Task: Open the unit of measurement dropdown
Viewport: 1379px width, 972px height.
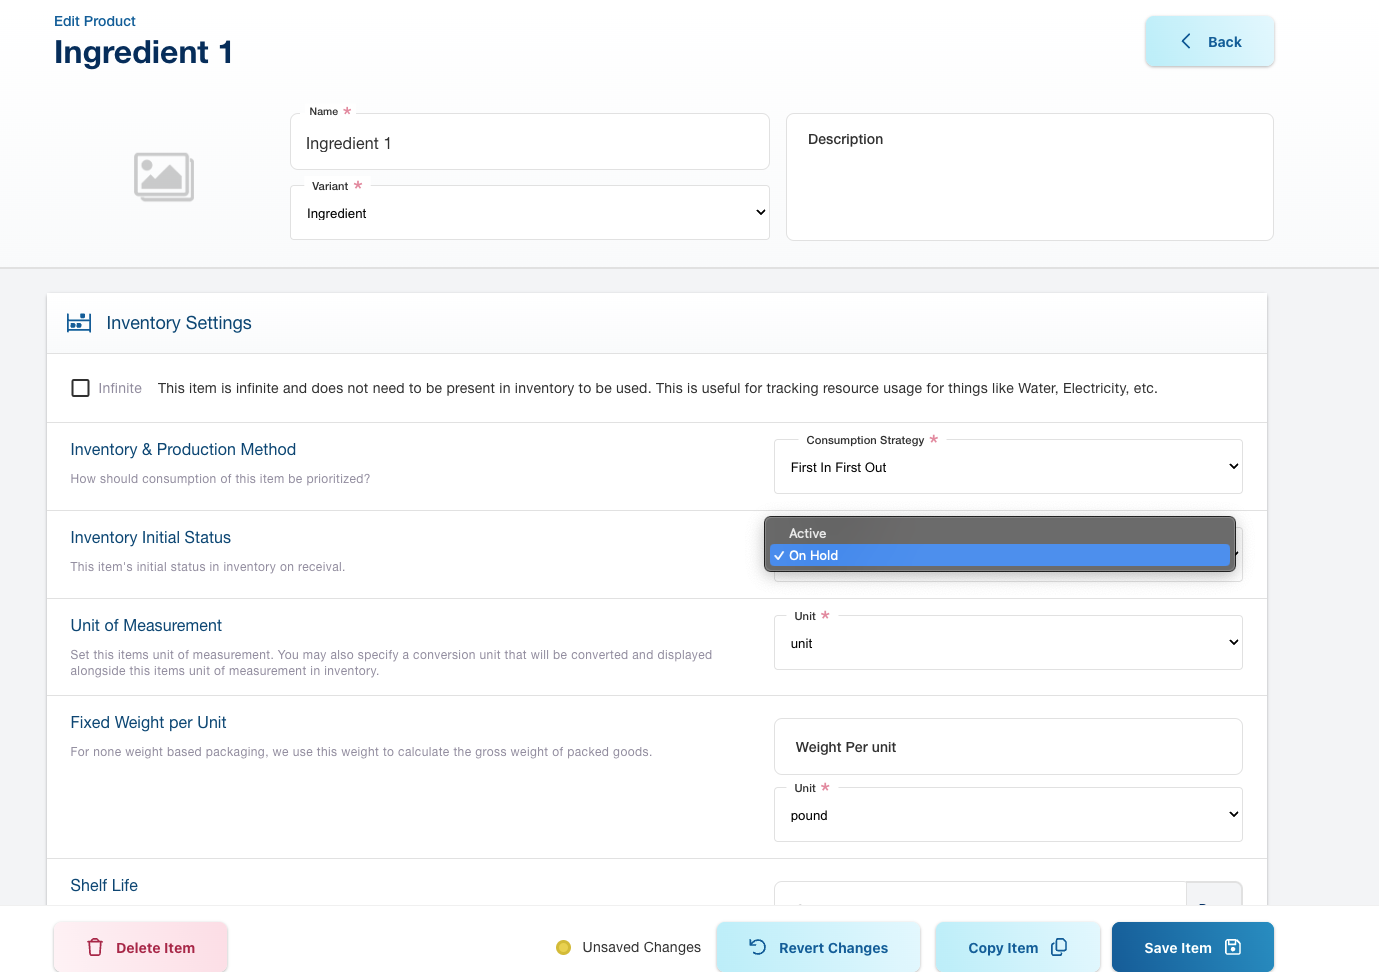Action: point(1008,643)
